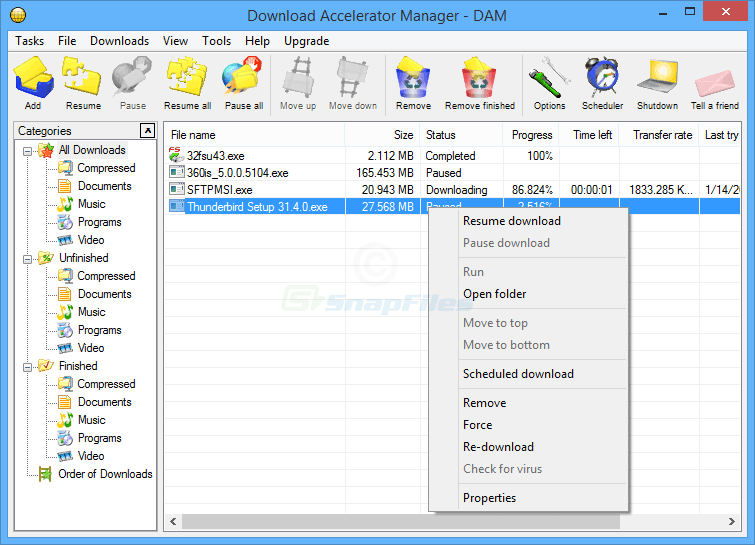Image resolution: width=755 pixels, height=545 pixels.
Task: Click the Resume all toolbar icon
Action: tap(187, 76)
